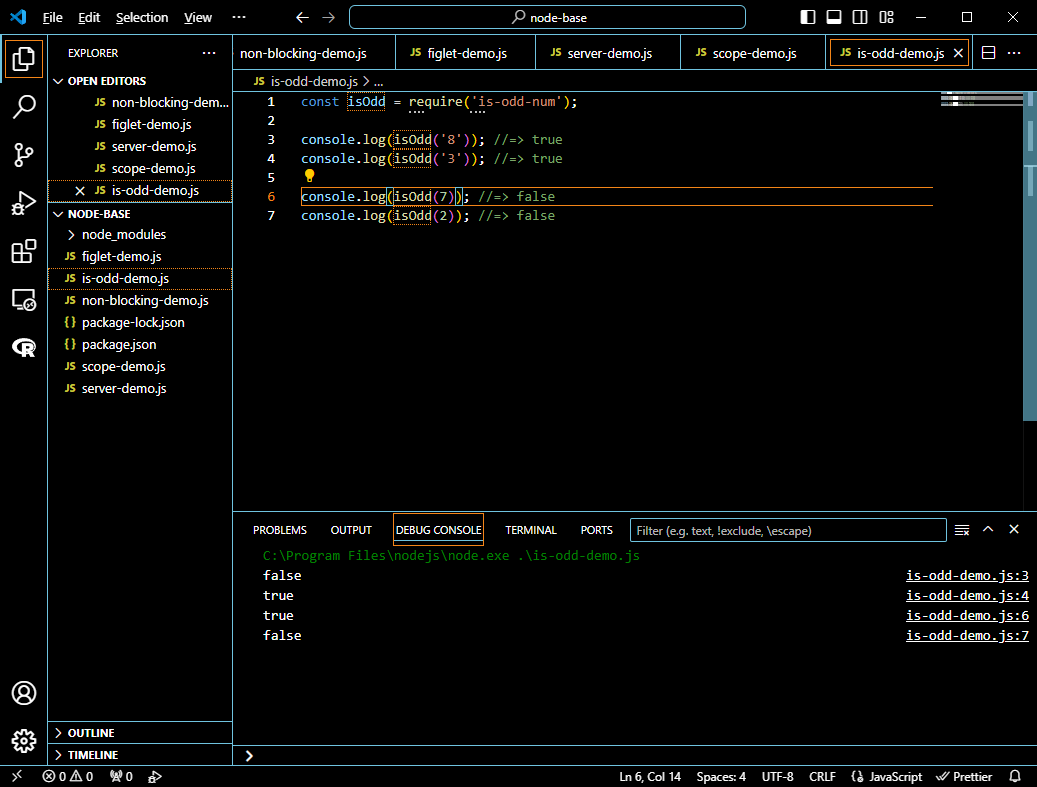
Task: Follow the is-odd-demo.js:7 source link
Action: click(x=967, y=635)
